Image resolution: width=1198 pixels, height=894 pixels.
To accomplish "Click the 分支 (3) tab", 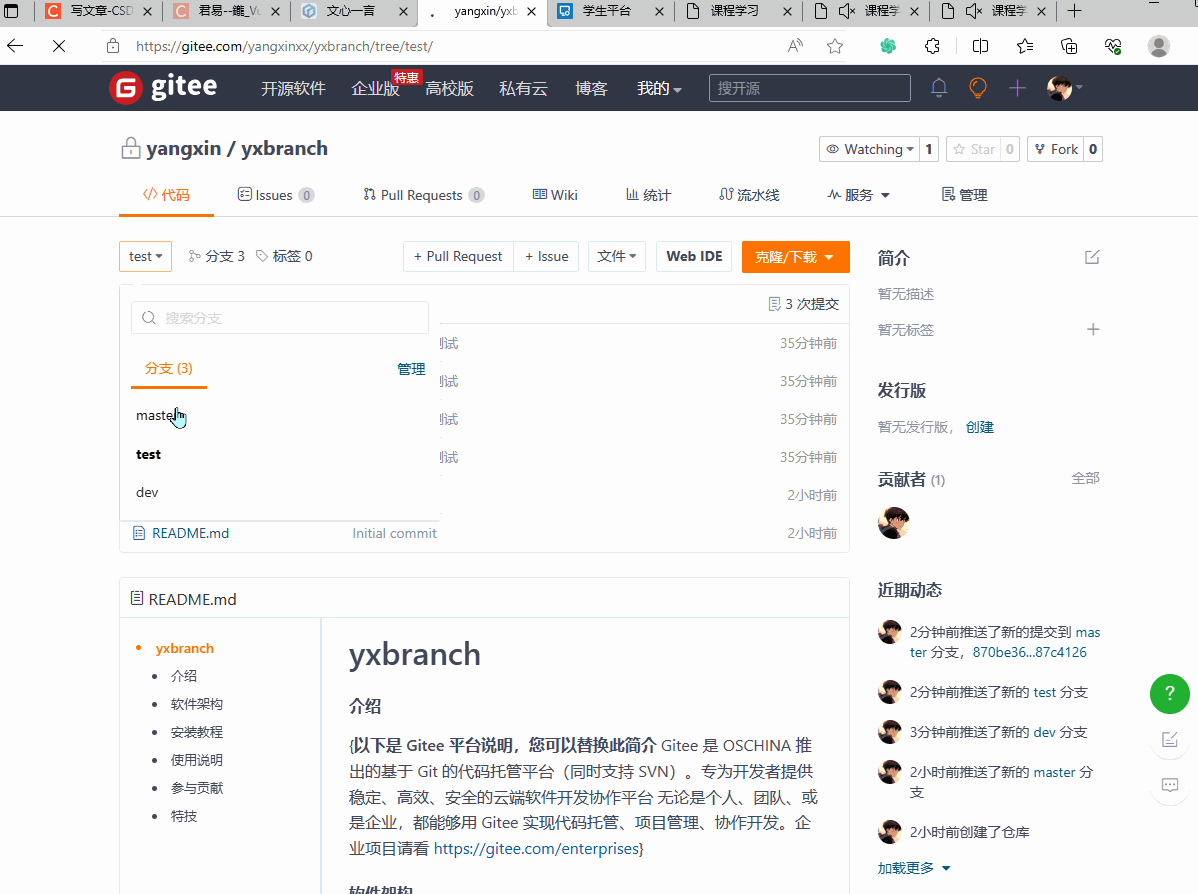I will (x=169, y=368).
